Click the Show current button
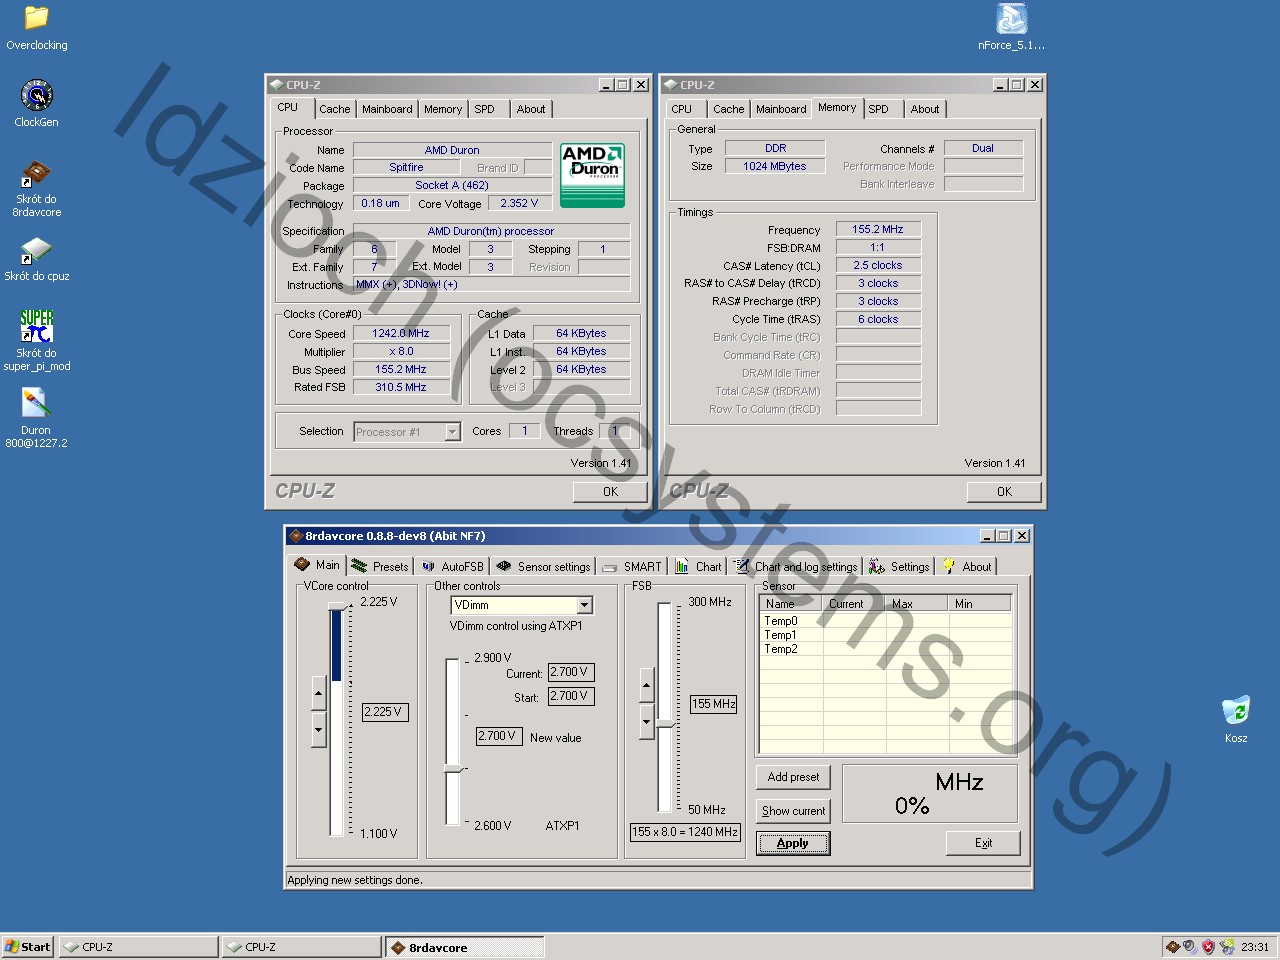The image size is (1280, 960). tap(793, 811)
